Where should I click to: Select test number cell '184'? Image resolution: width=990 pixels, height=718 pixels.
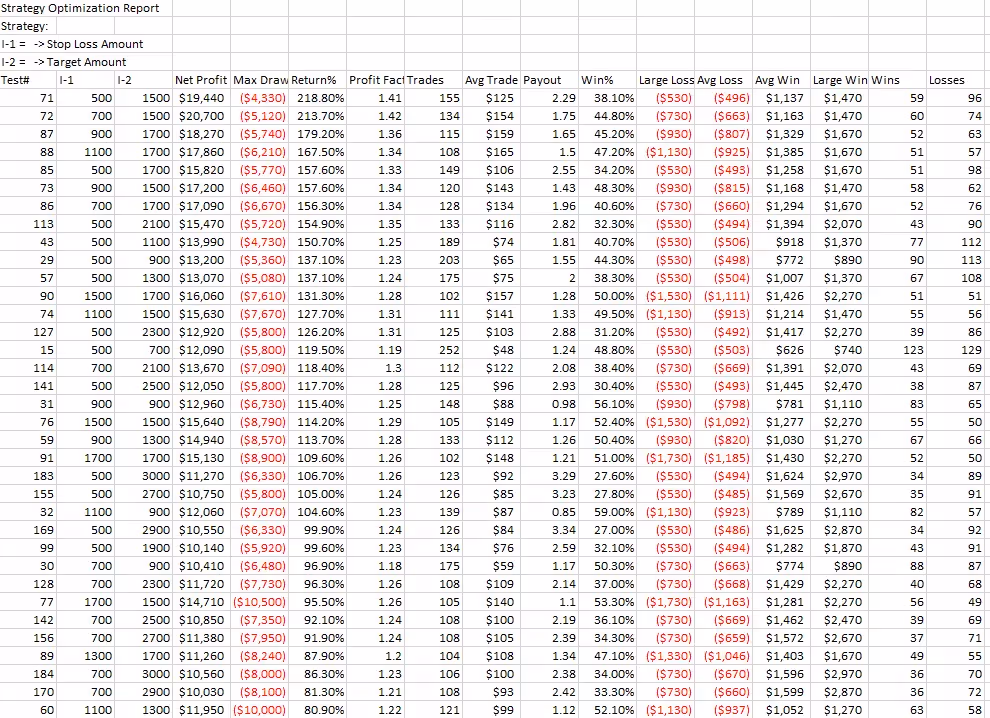coord(28,674)
